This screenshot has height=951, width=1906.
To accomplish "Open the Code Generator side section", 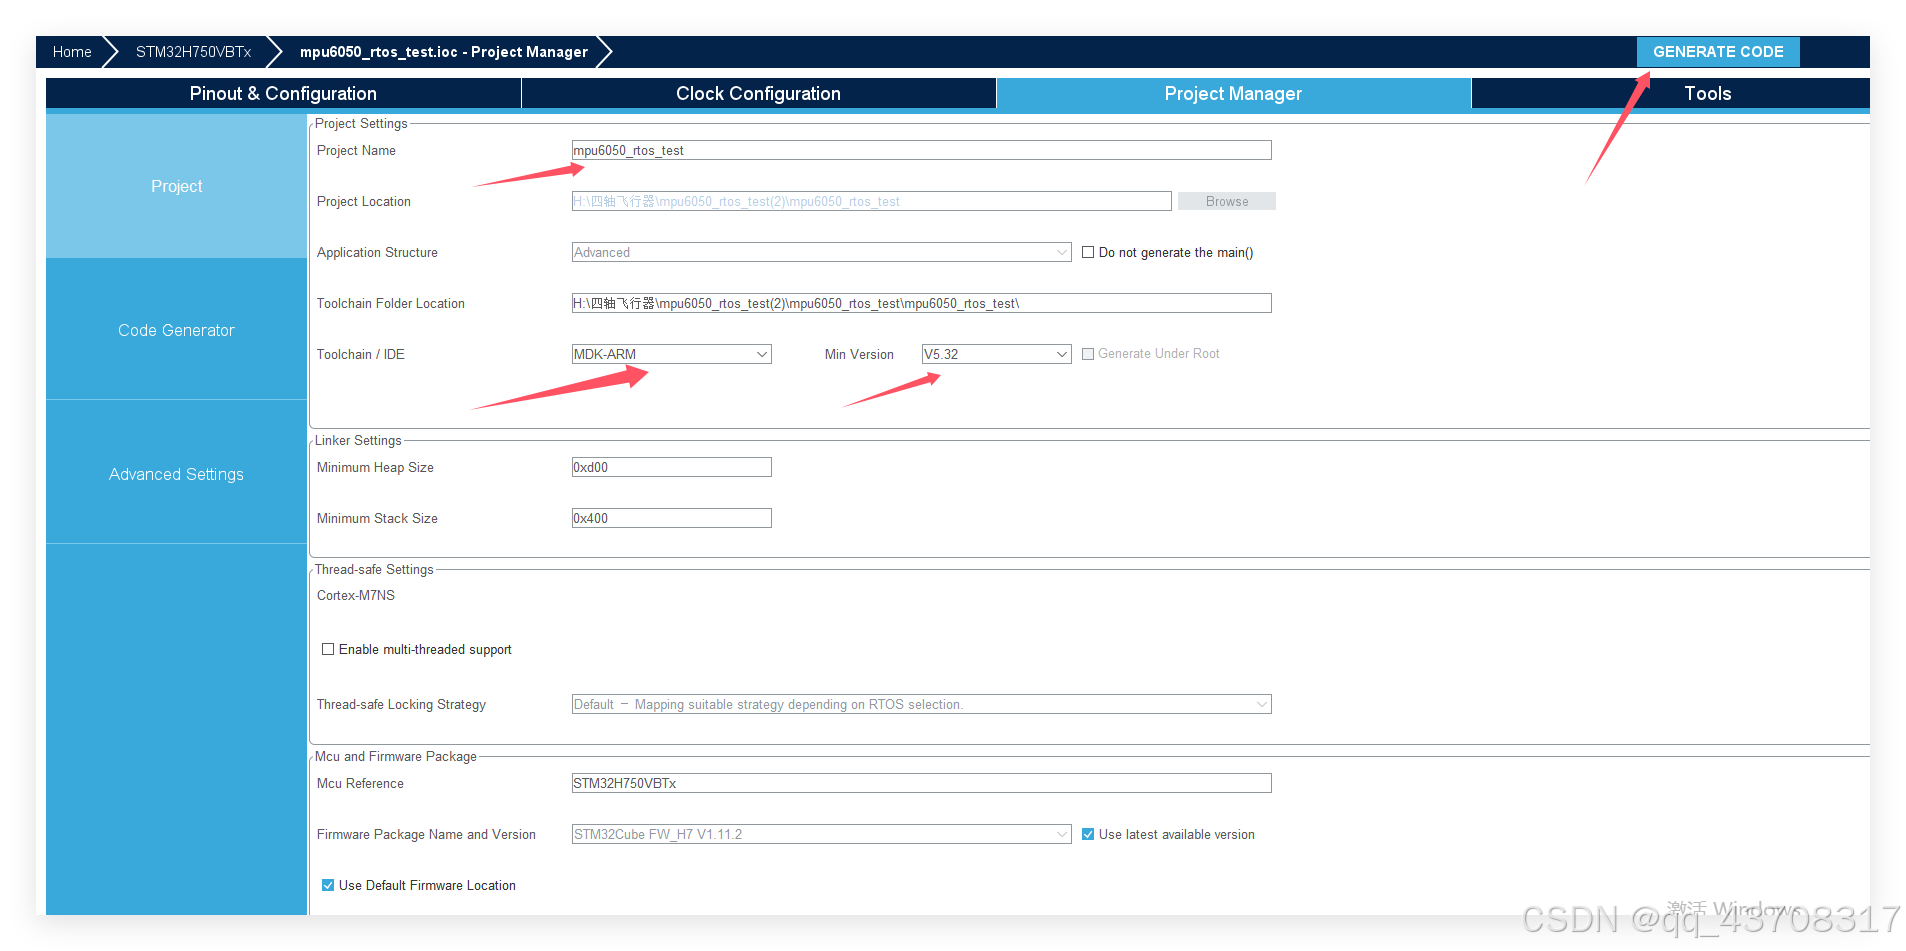I will click(176, 330).
